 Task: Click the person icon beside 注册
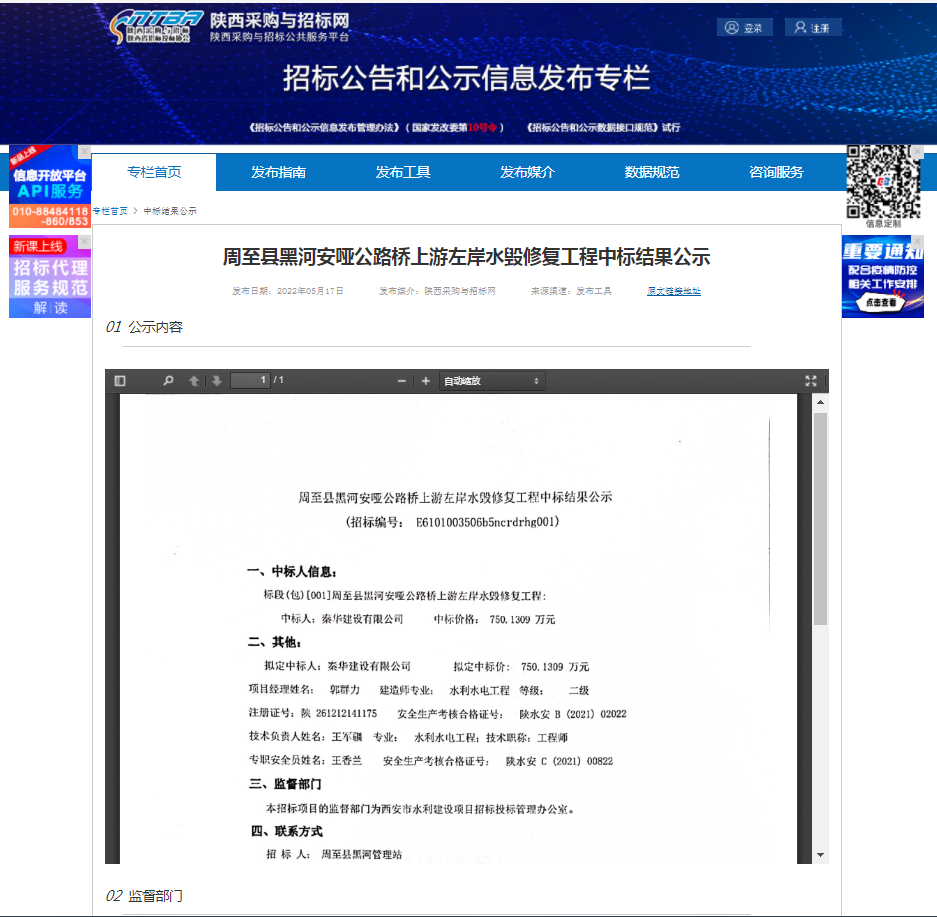[800, 27]
